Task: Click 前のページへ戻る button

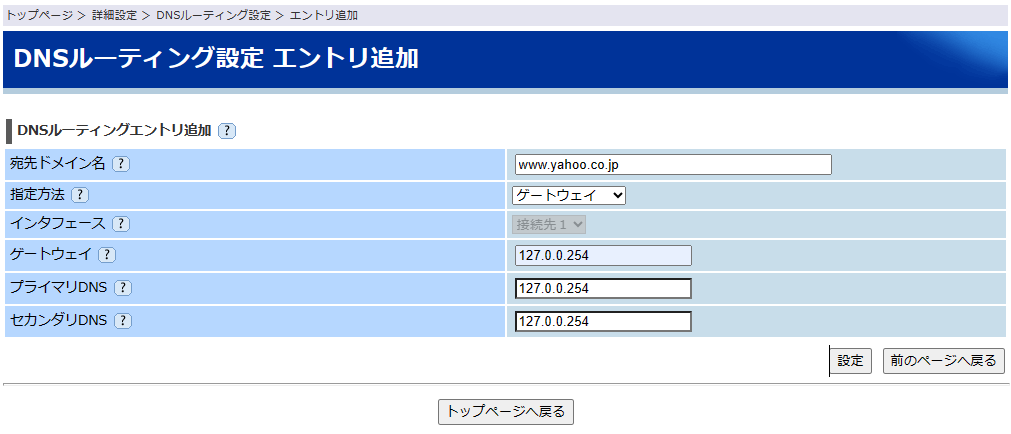Action: click(x=943, y=361)
